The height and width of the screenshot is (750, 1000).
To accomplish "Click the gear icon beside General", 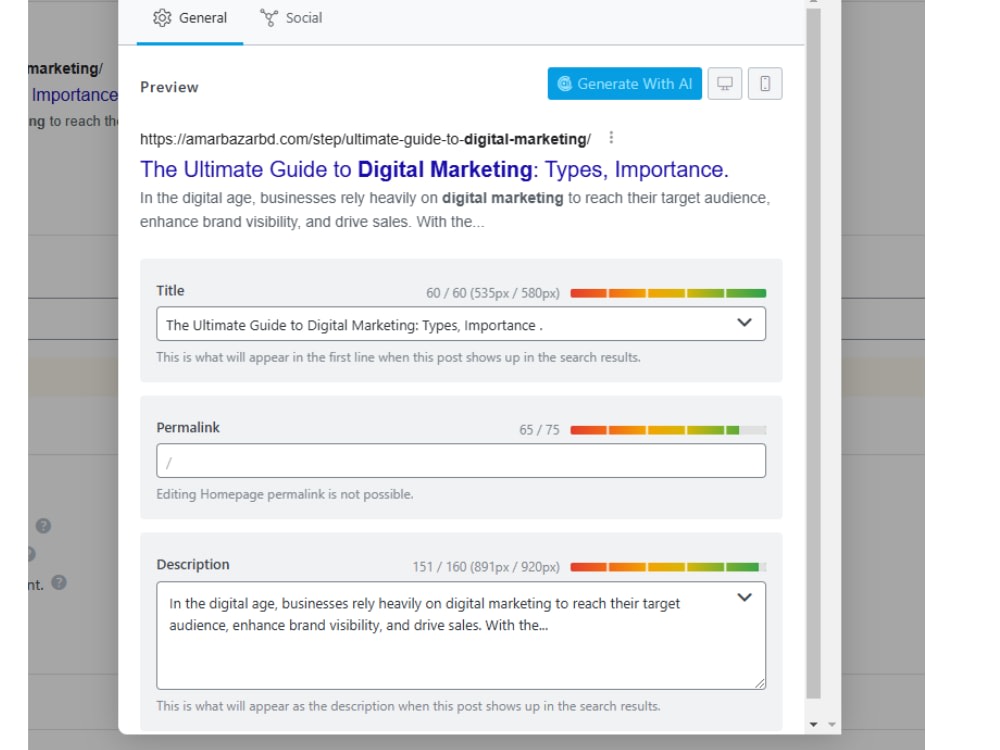I will tap(162, 18).
